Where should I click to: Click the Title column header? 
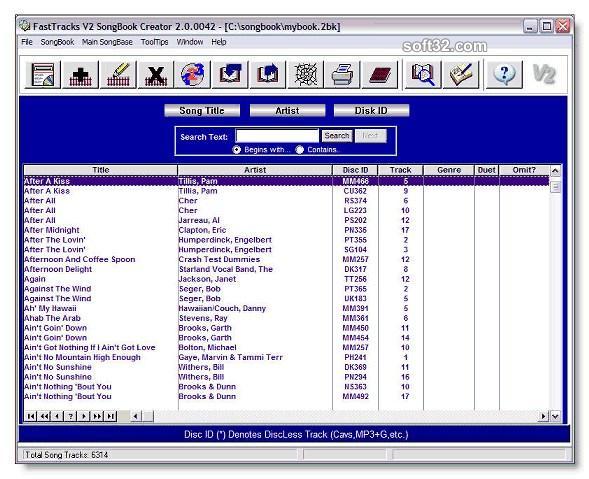click(x=101, y=170)
